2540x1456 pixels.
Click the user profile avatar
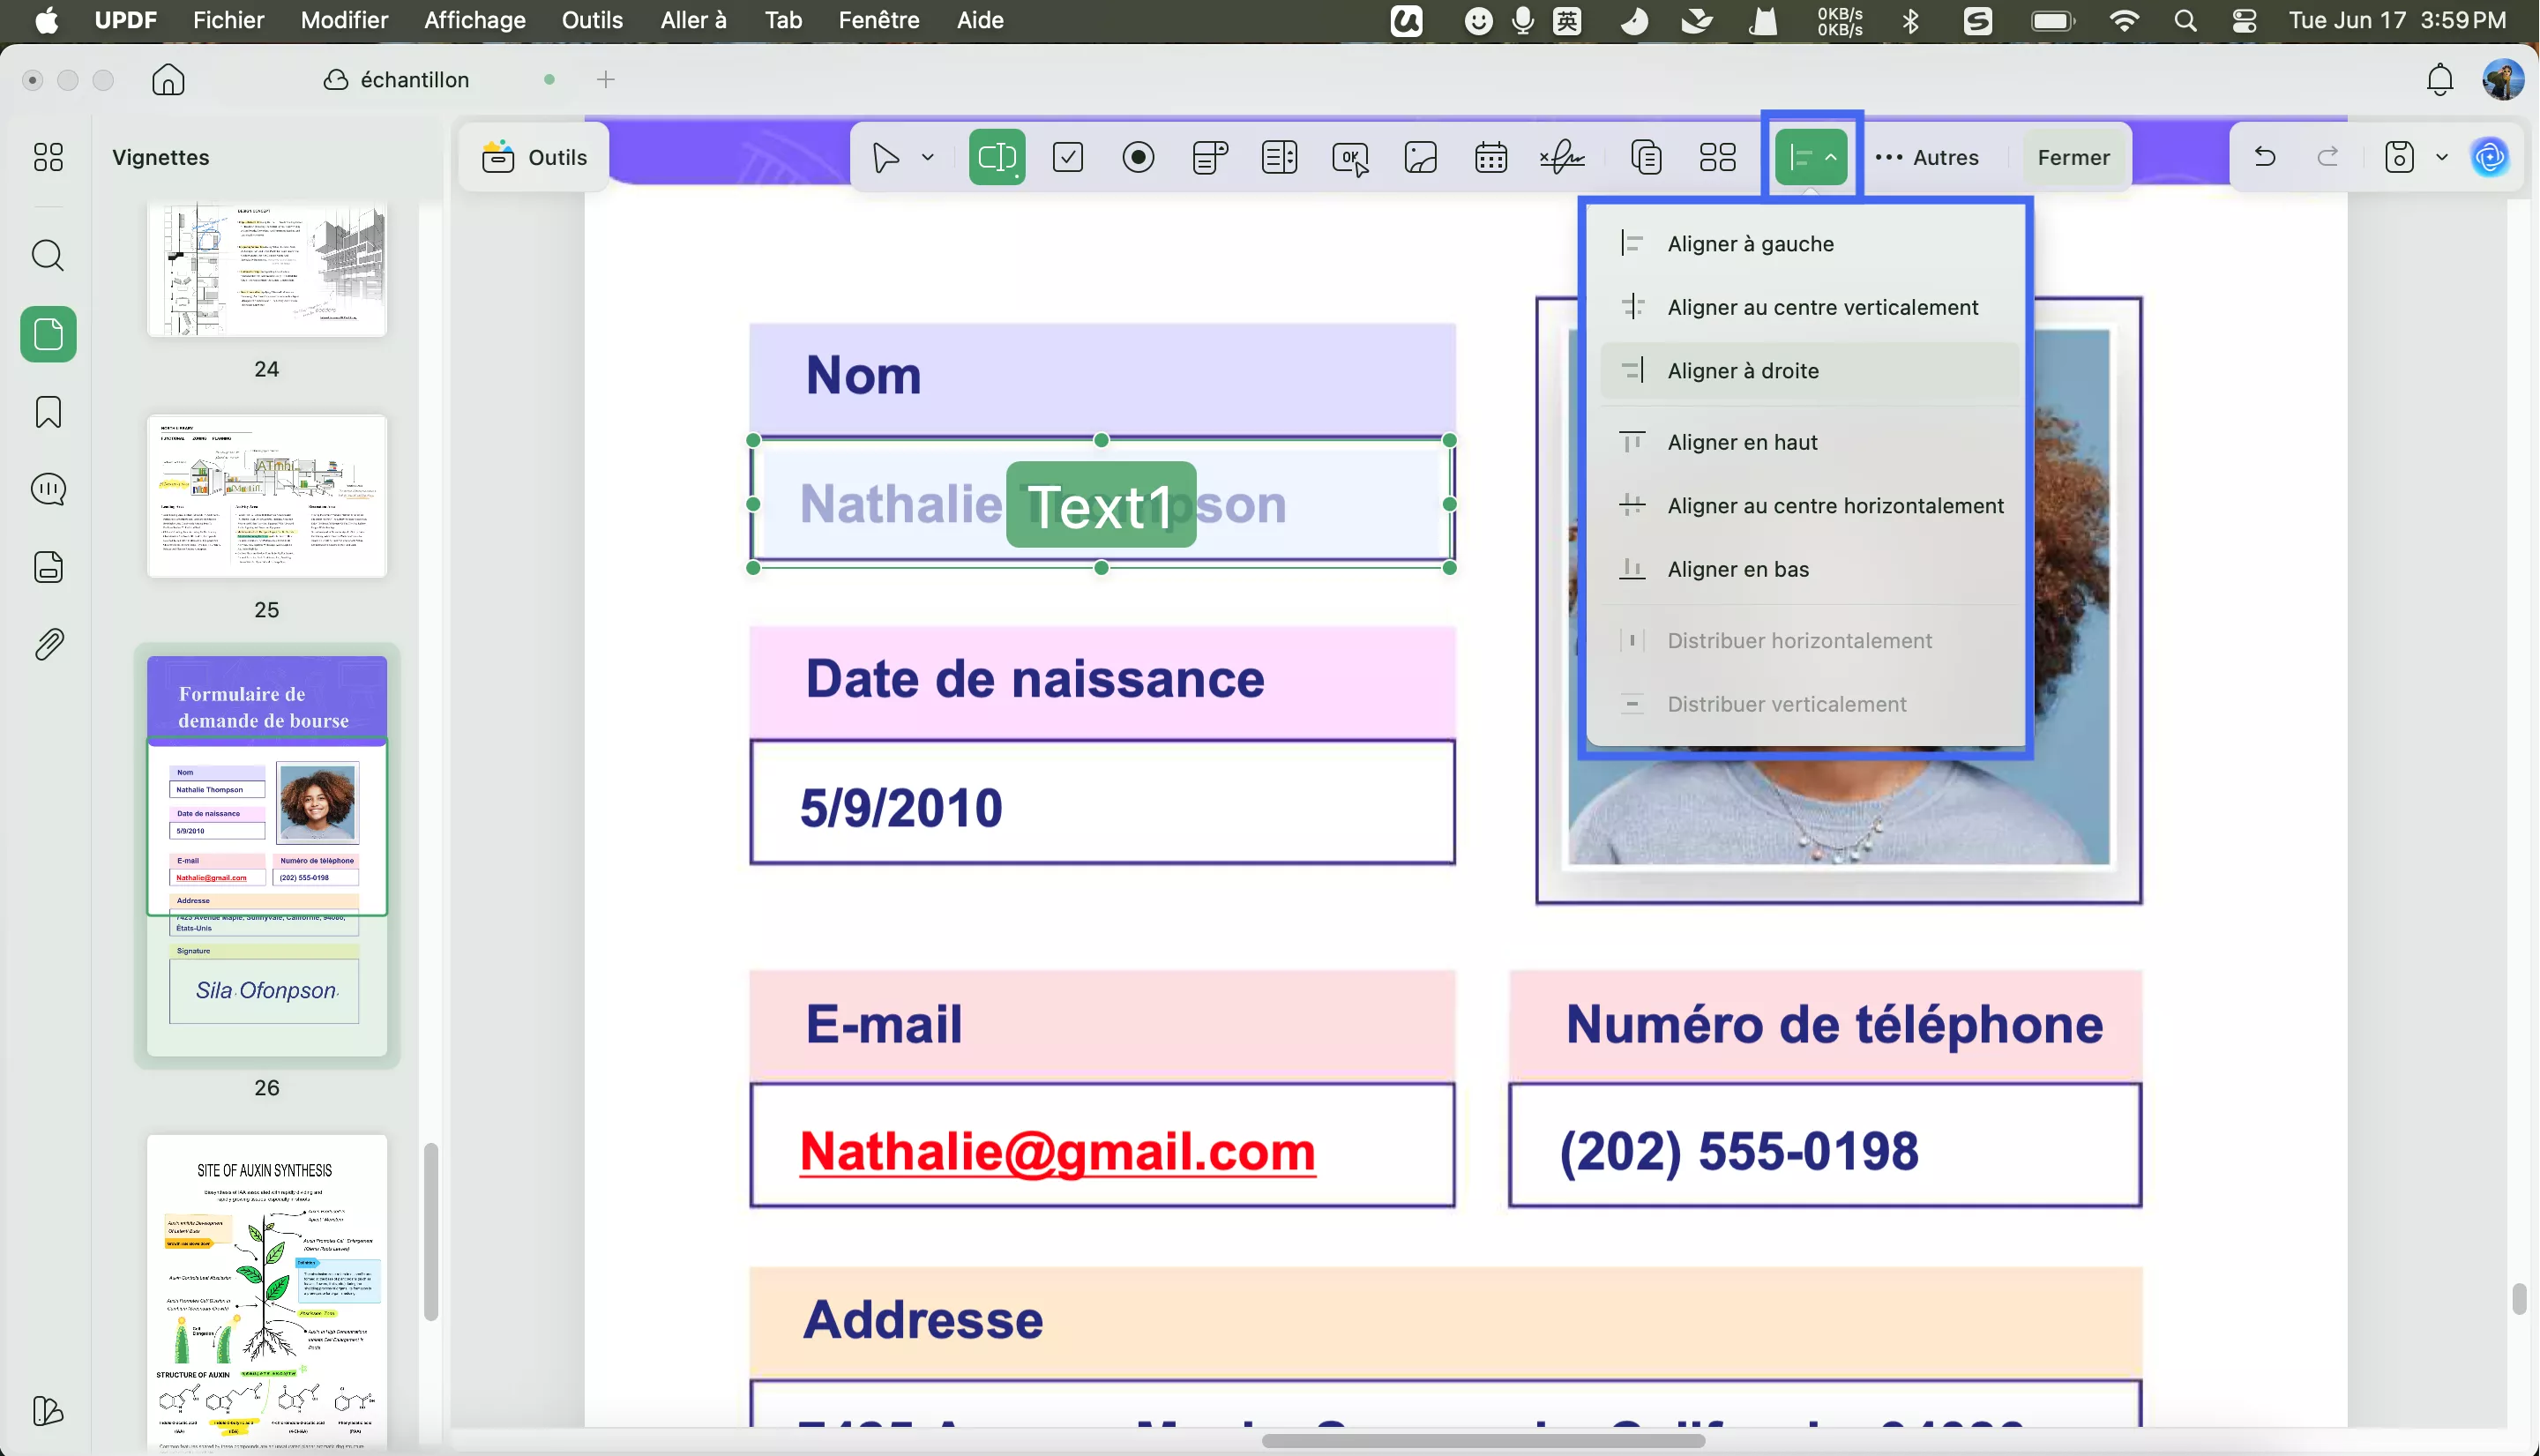[x=2503, y=79]
